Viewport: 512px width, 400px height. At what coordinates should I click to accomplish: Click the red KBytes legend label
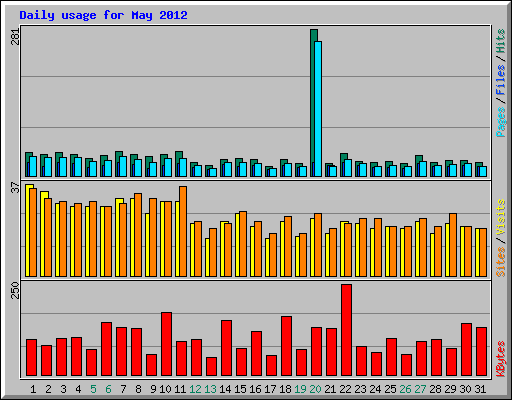[501, 359]
